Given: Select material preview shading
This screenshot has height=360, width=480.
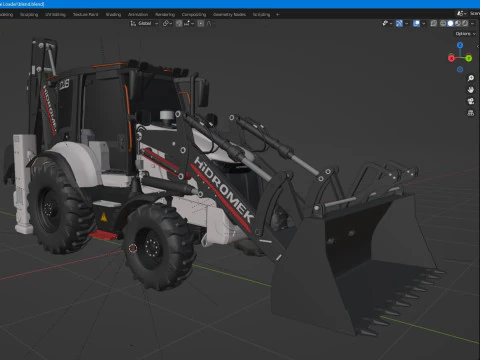Looking at the screenshot, I should 458,23.
